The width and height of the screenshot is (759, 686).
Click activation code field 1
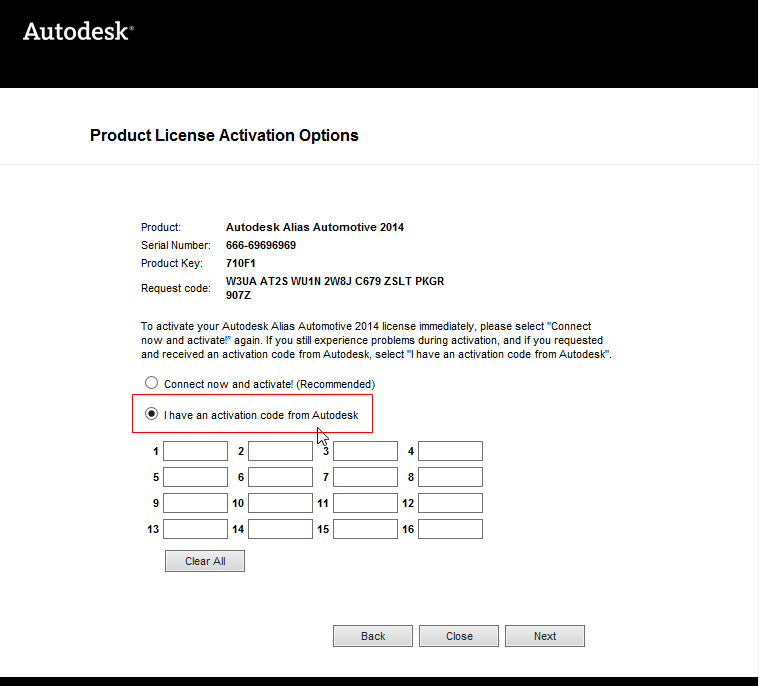pos(196,451)
